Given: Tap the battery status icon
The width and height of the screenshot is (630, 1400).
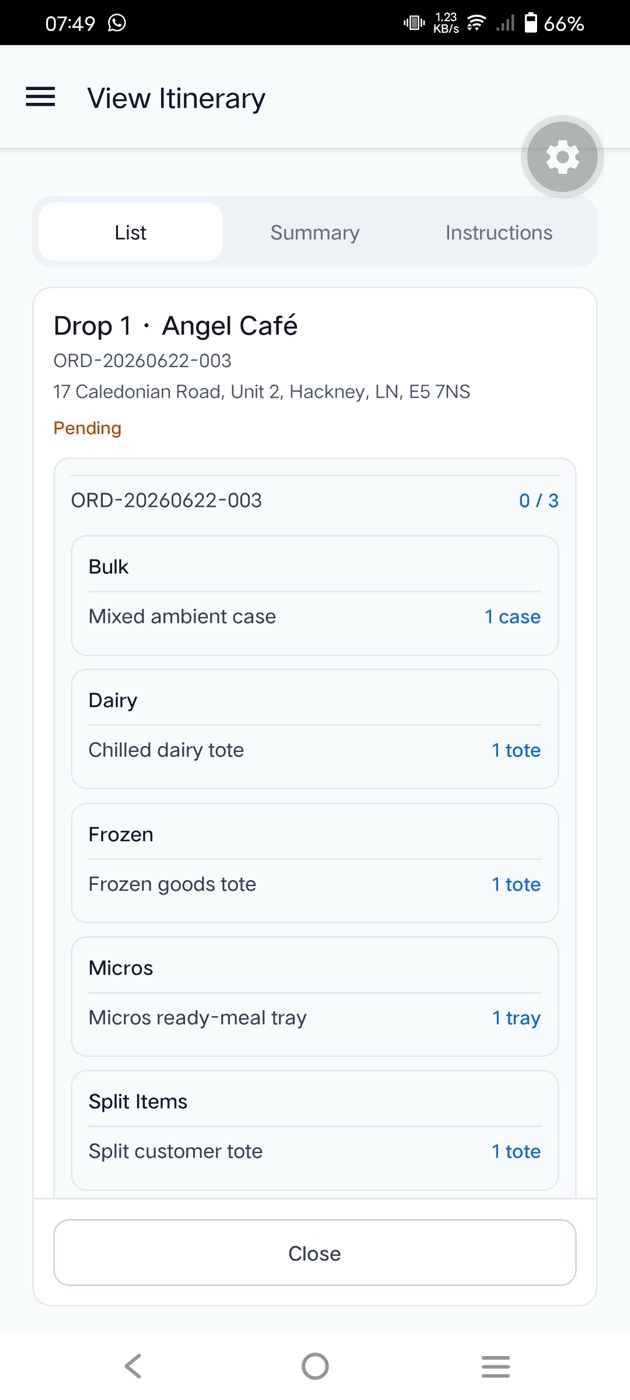Looking at the screenshot, I should coord(531,23).
